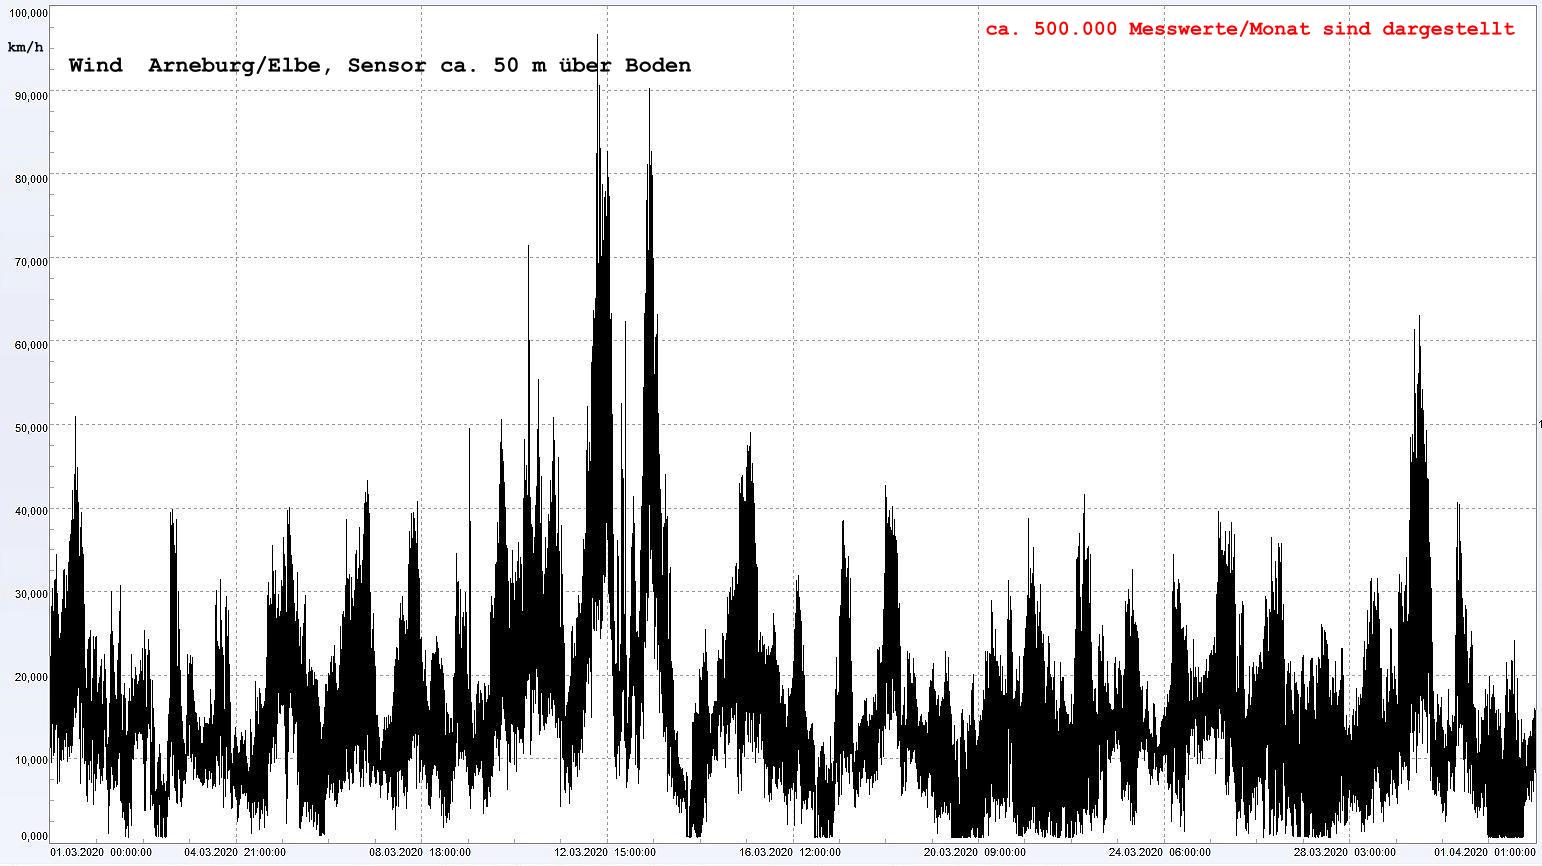The width and height of the screenshot is (1542, 866).
Task: Click the 30,000 y-axis label
Action: [x=28, y=594]
